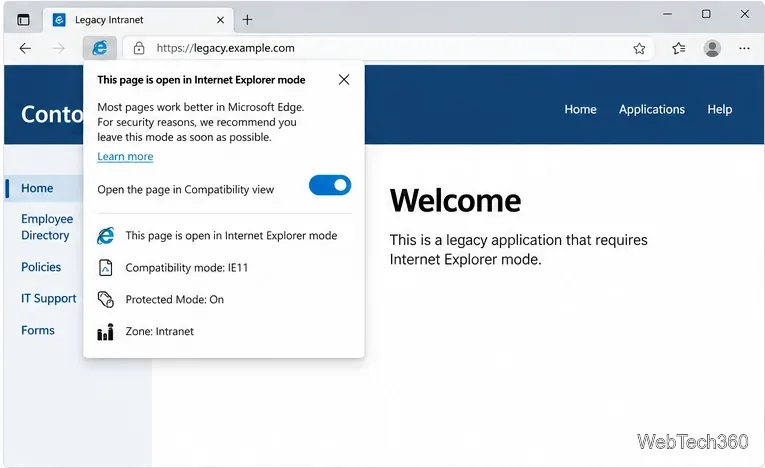
Task: Click the Internet Explorer mode icon in toolbar
Action: tap(100, 48)
